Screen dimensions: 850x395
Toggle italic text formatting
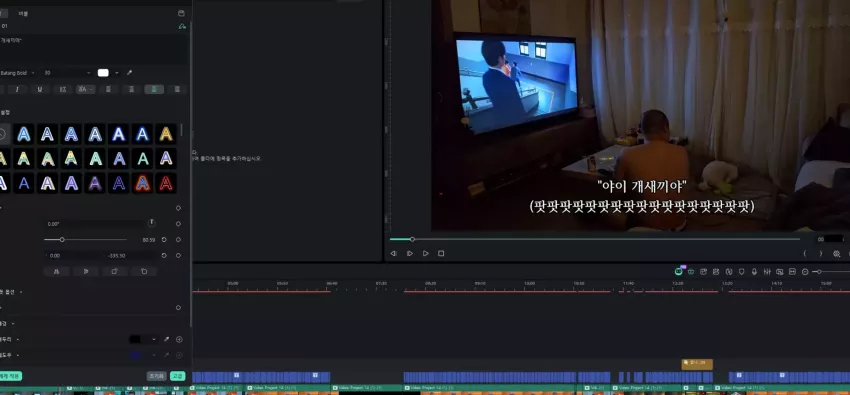pyautogui.click(x=17, y=89)
